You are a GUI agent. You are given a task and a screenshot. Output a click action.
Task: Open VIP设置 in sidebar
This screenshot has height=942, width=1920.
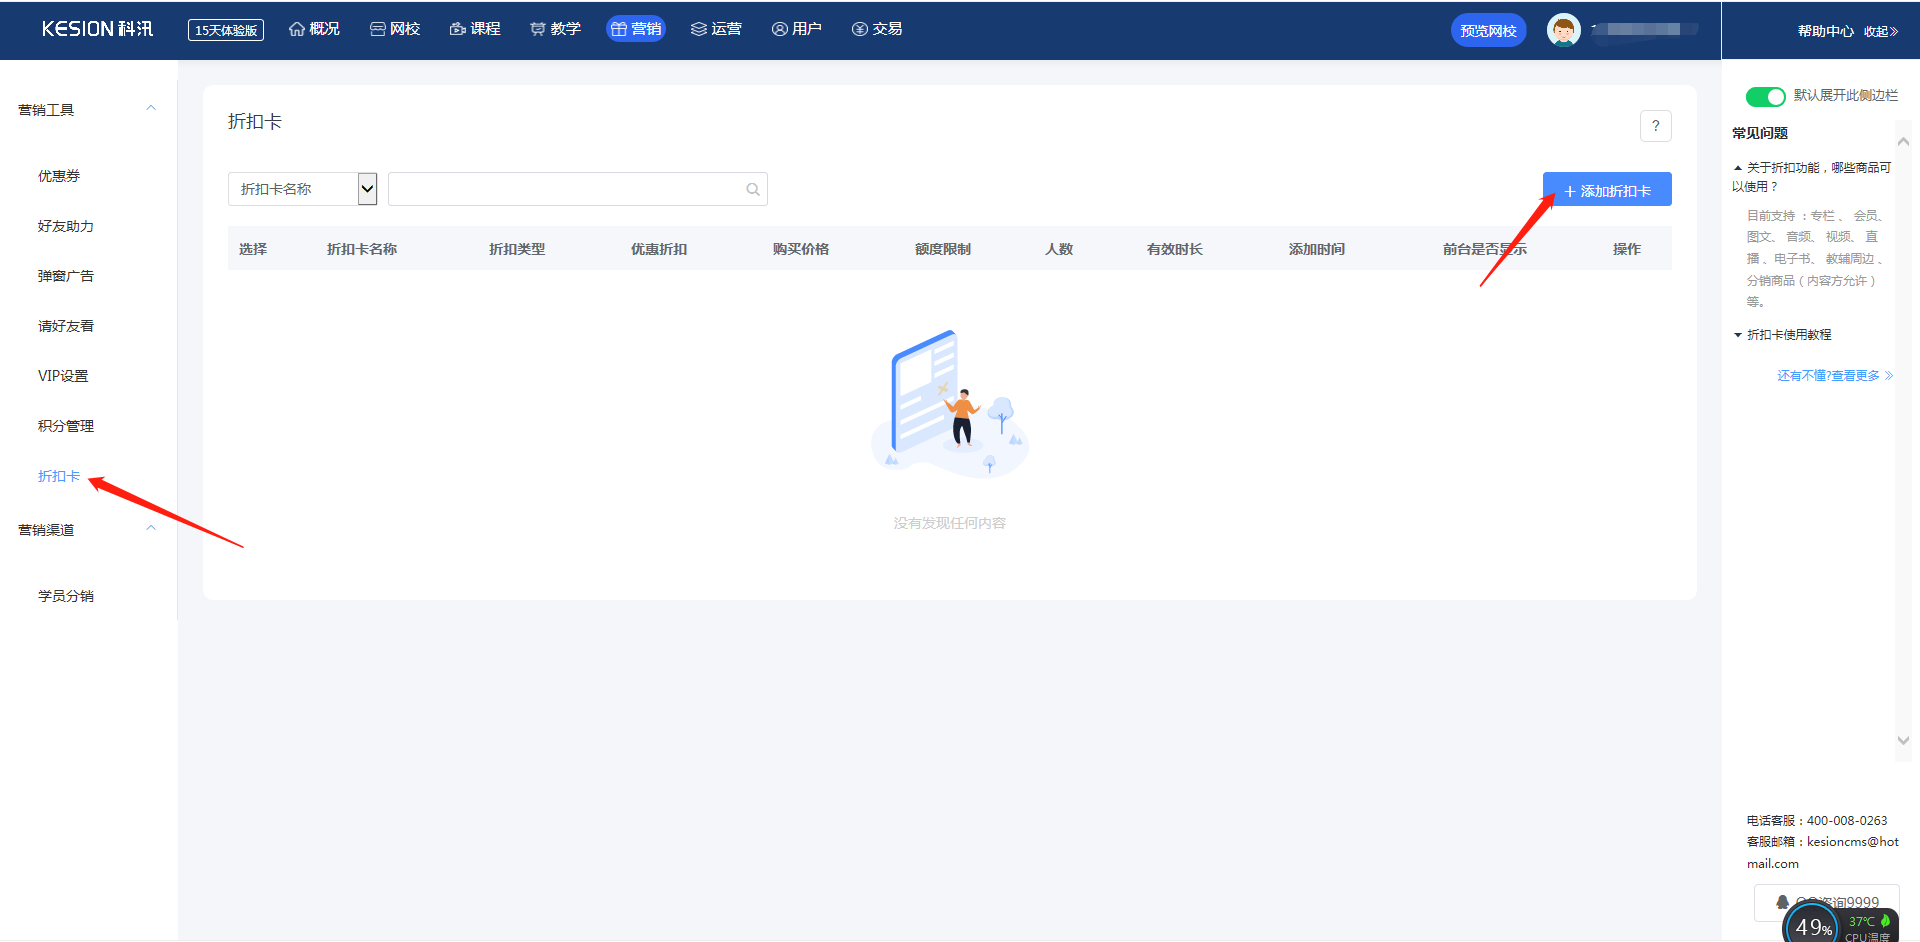coord(63,376)
